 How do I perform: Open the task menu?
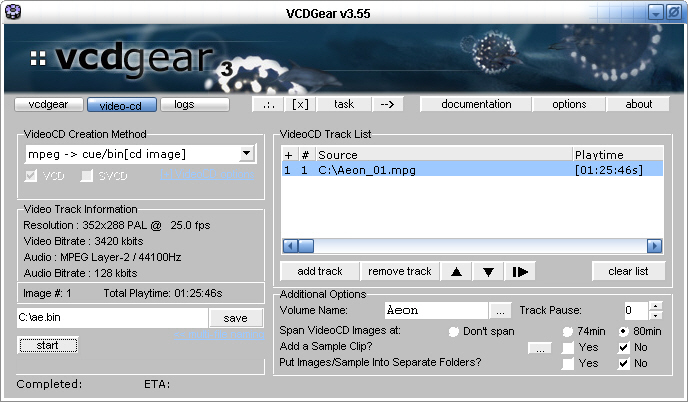pyautogui.click(x=344, y=104)
